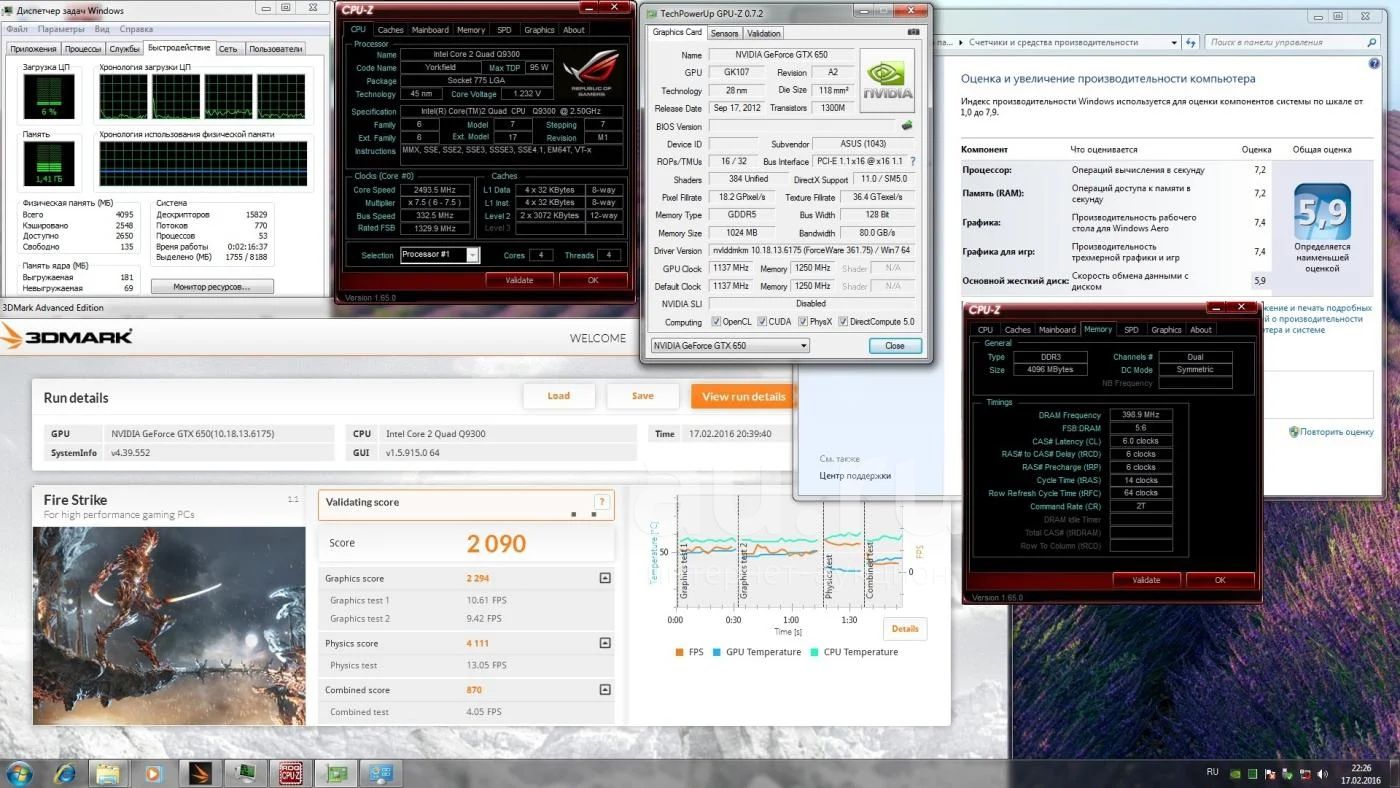
Task: Toggle CUDA checkbox in GPU-Z
Action: [x=762, y=322]
